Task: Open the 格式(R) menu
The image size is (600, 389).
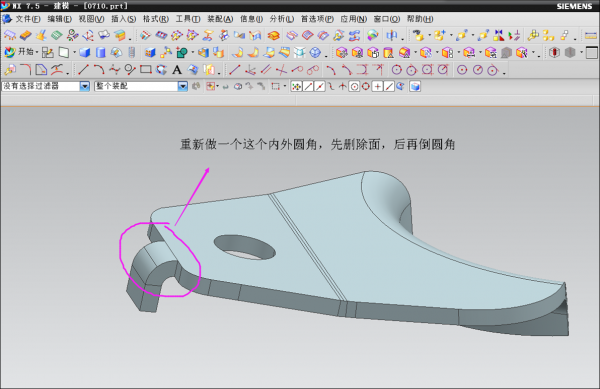Action: [156, 19]
